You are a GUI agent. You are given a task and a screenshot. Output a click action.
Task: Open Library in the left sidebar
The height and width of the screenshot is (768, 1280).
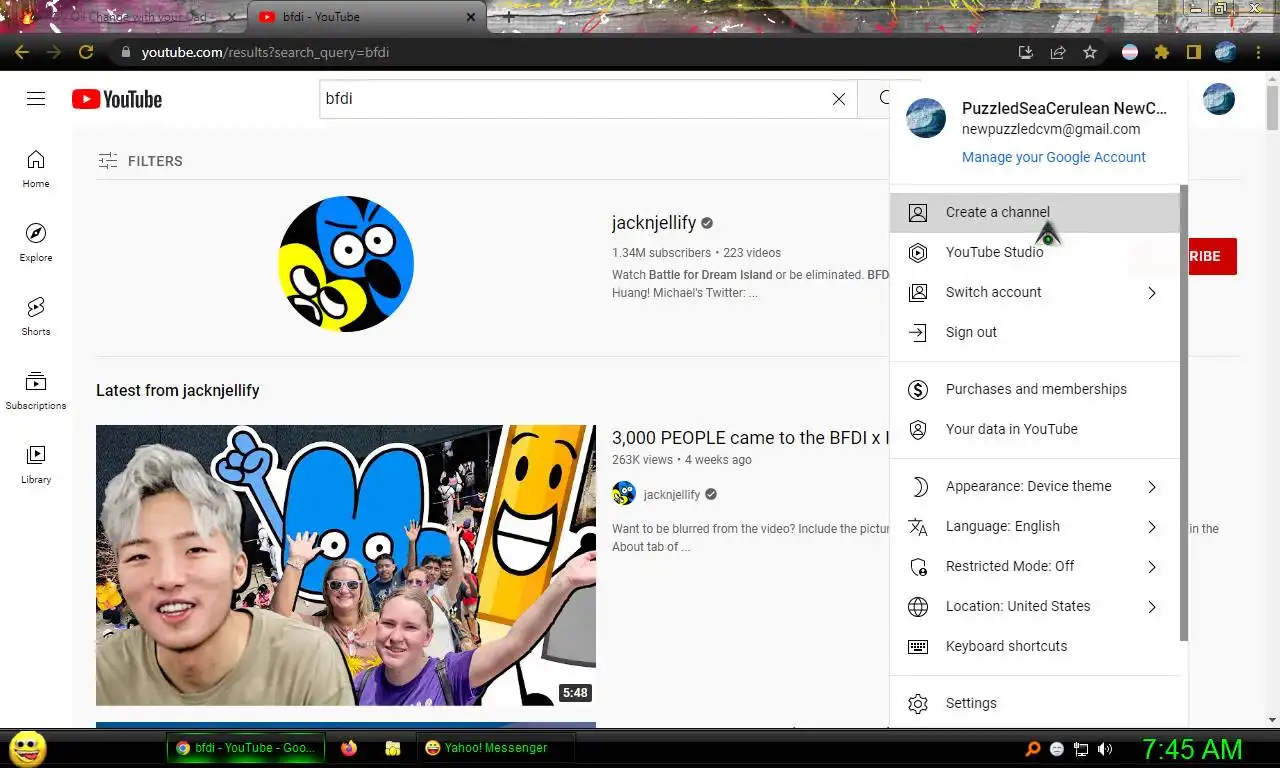point(36,465)
